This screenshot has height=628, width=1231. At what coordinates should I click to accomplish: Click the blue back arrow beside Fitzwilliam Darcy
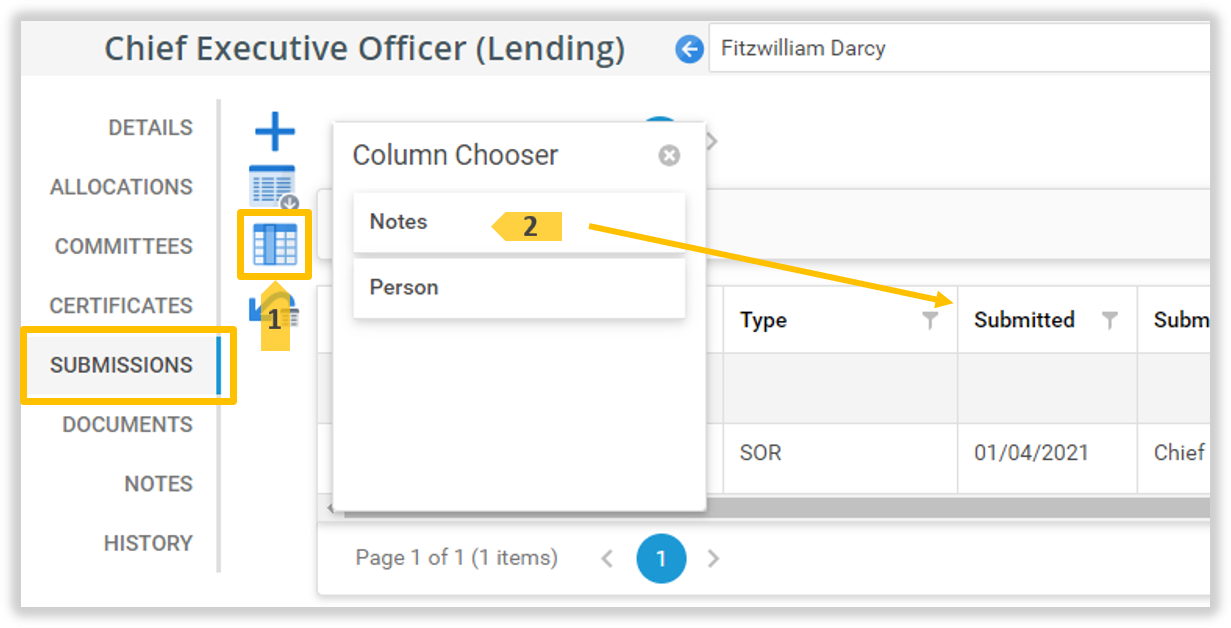click(x=689, y=49)
